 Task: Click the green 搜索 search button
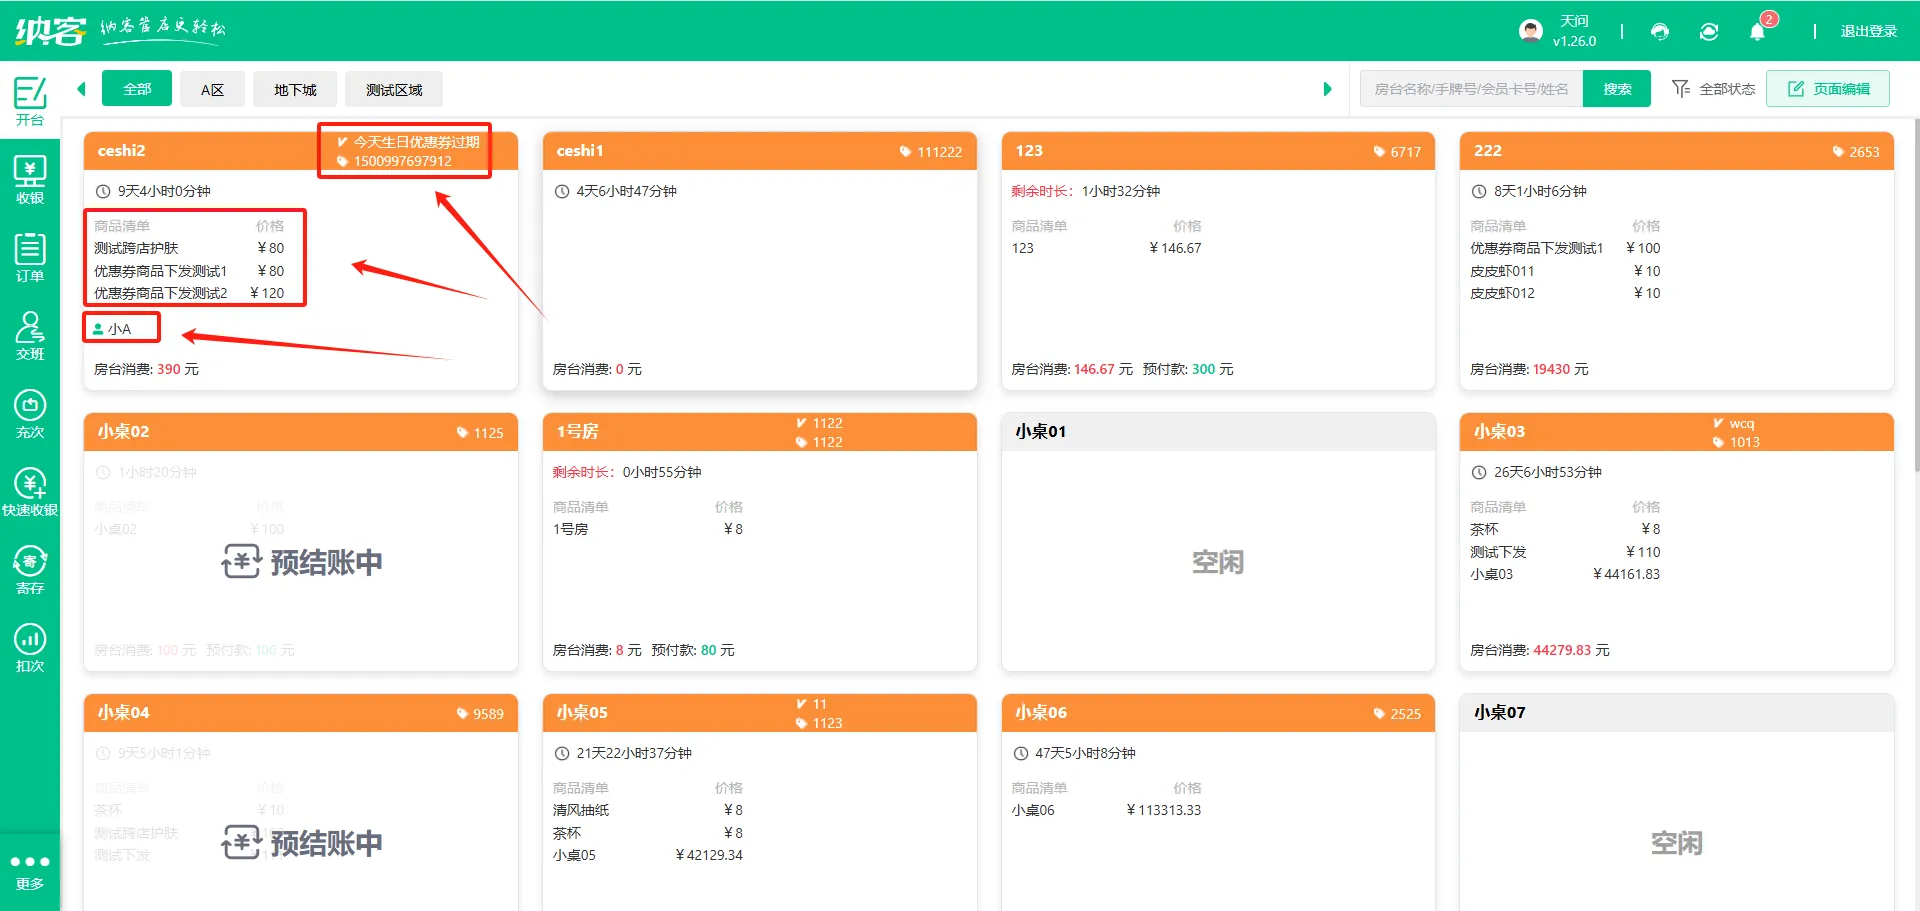[x=1616, y=89]
